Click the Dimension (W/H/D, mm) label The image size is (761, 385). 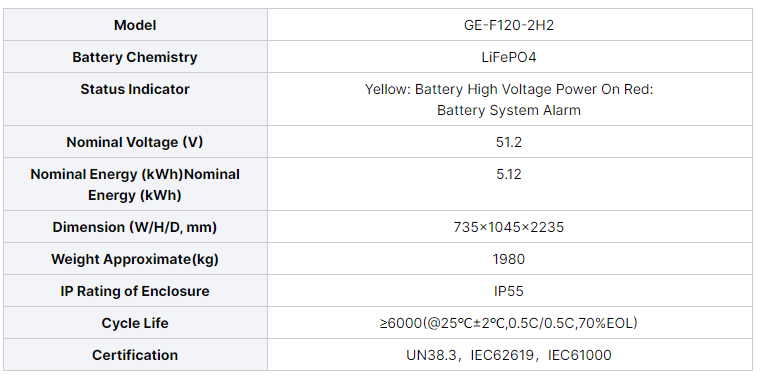point(135,227)
